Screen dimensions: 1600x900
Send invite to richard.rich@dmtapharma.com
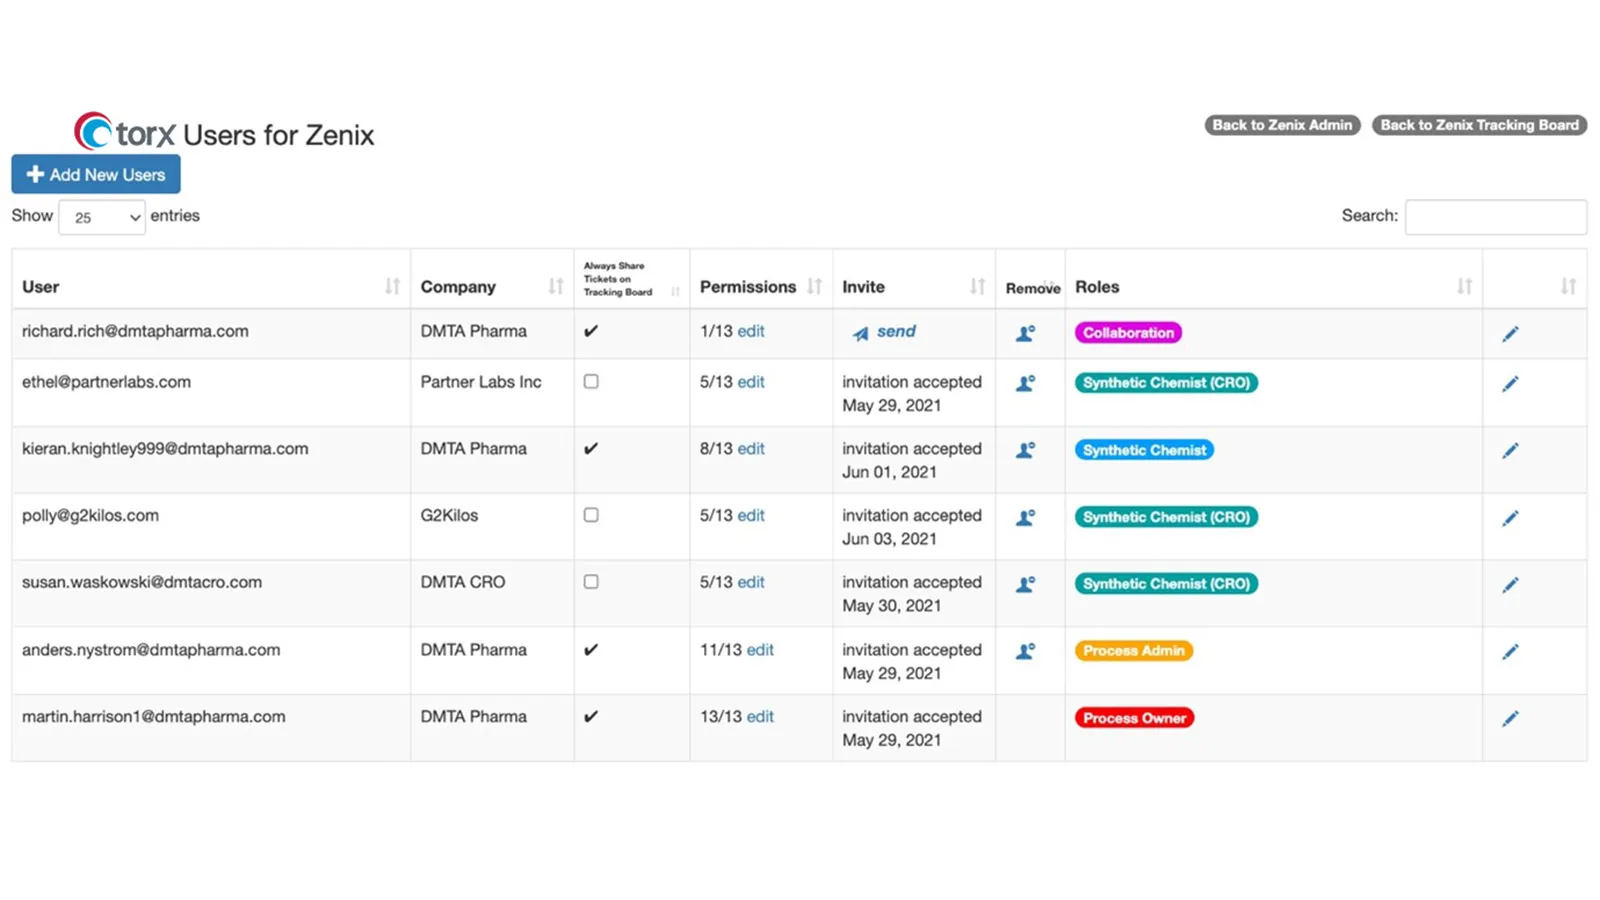(884, 332)
